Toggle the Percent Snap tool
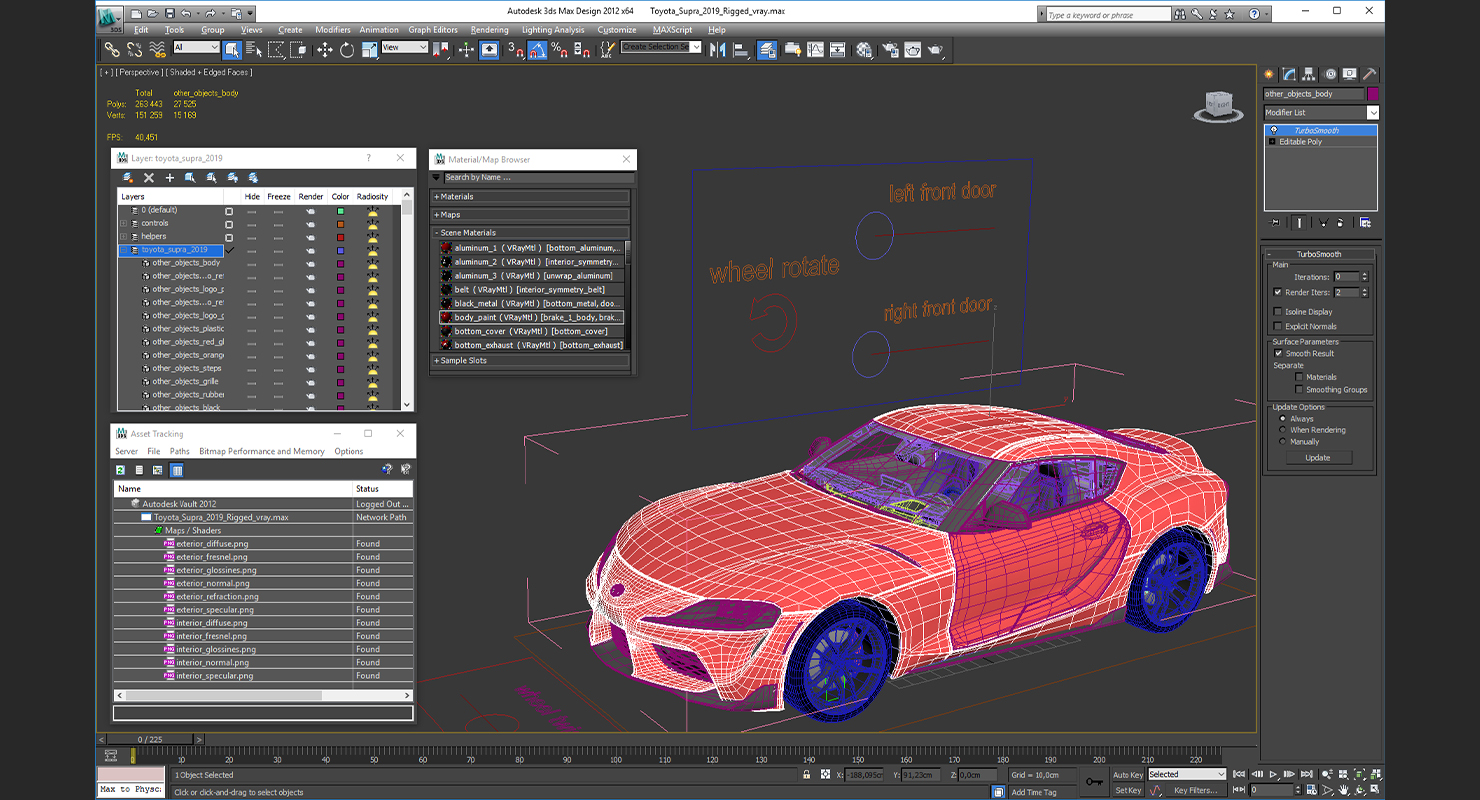The height and width of the screenshot is (800, 1480). (x=560, y=49)
